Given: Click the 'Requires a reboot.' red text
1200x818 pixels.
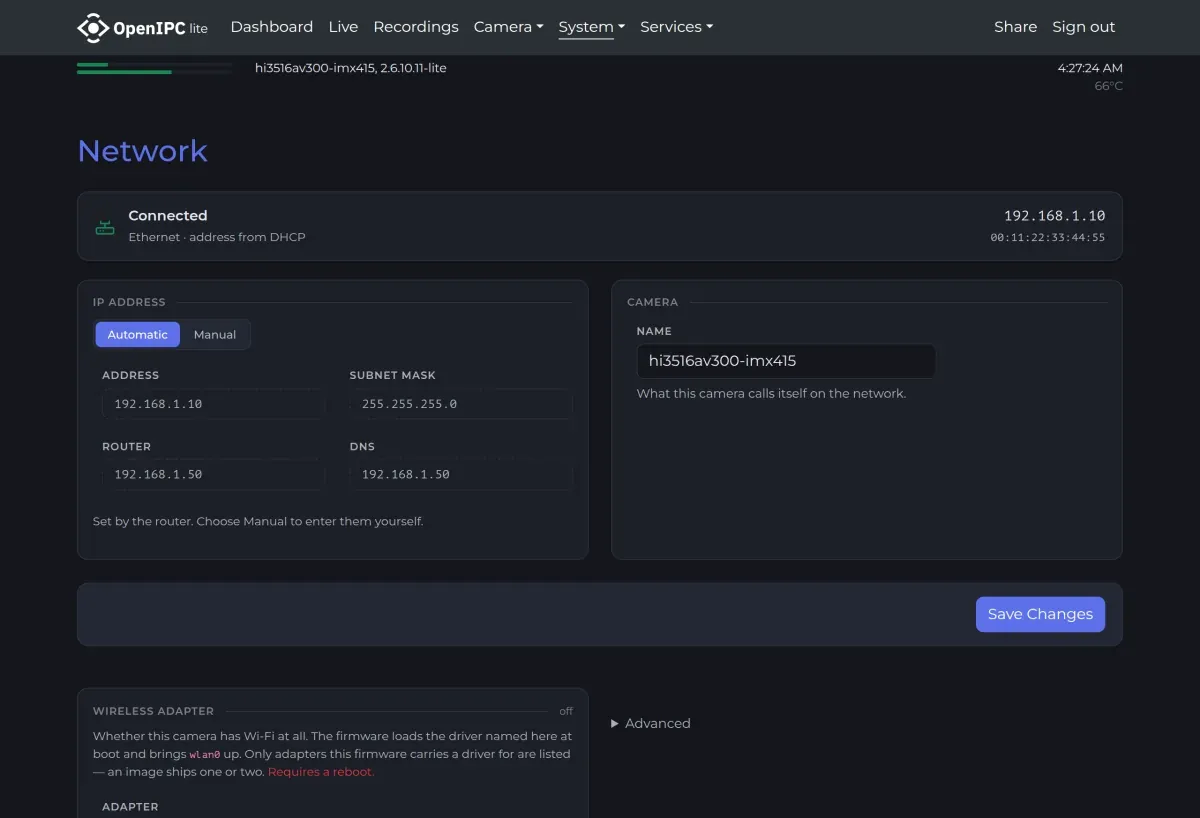Looking at the screenshot, I should 321,772.
